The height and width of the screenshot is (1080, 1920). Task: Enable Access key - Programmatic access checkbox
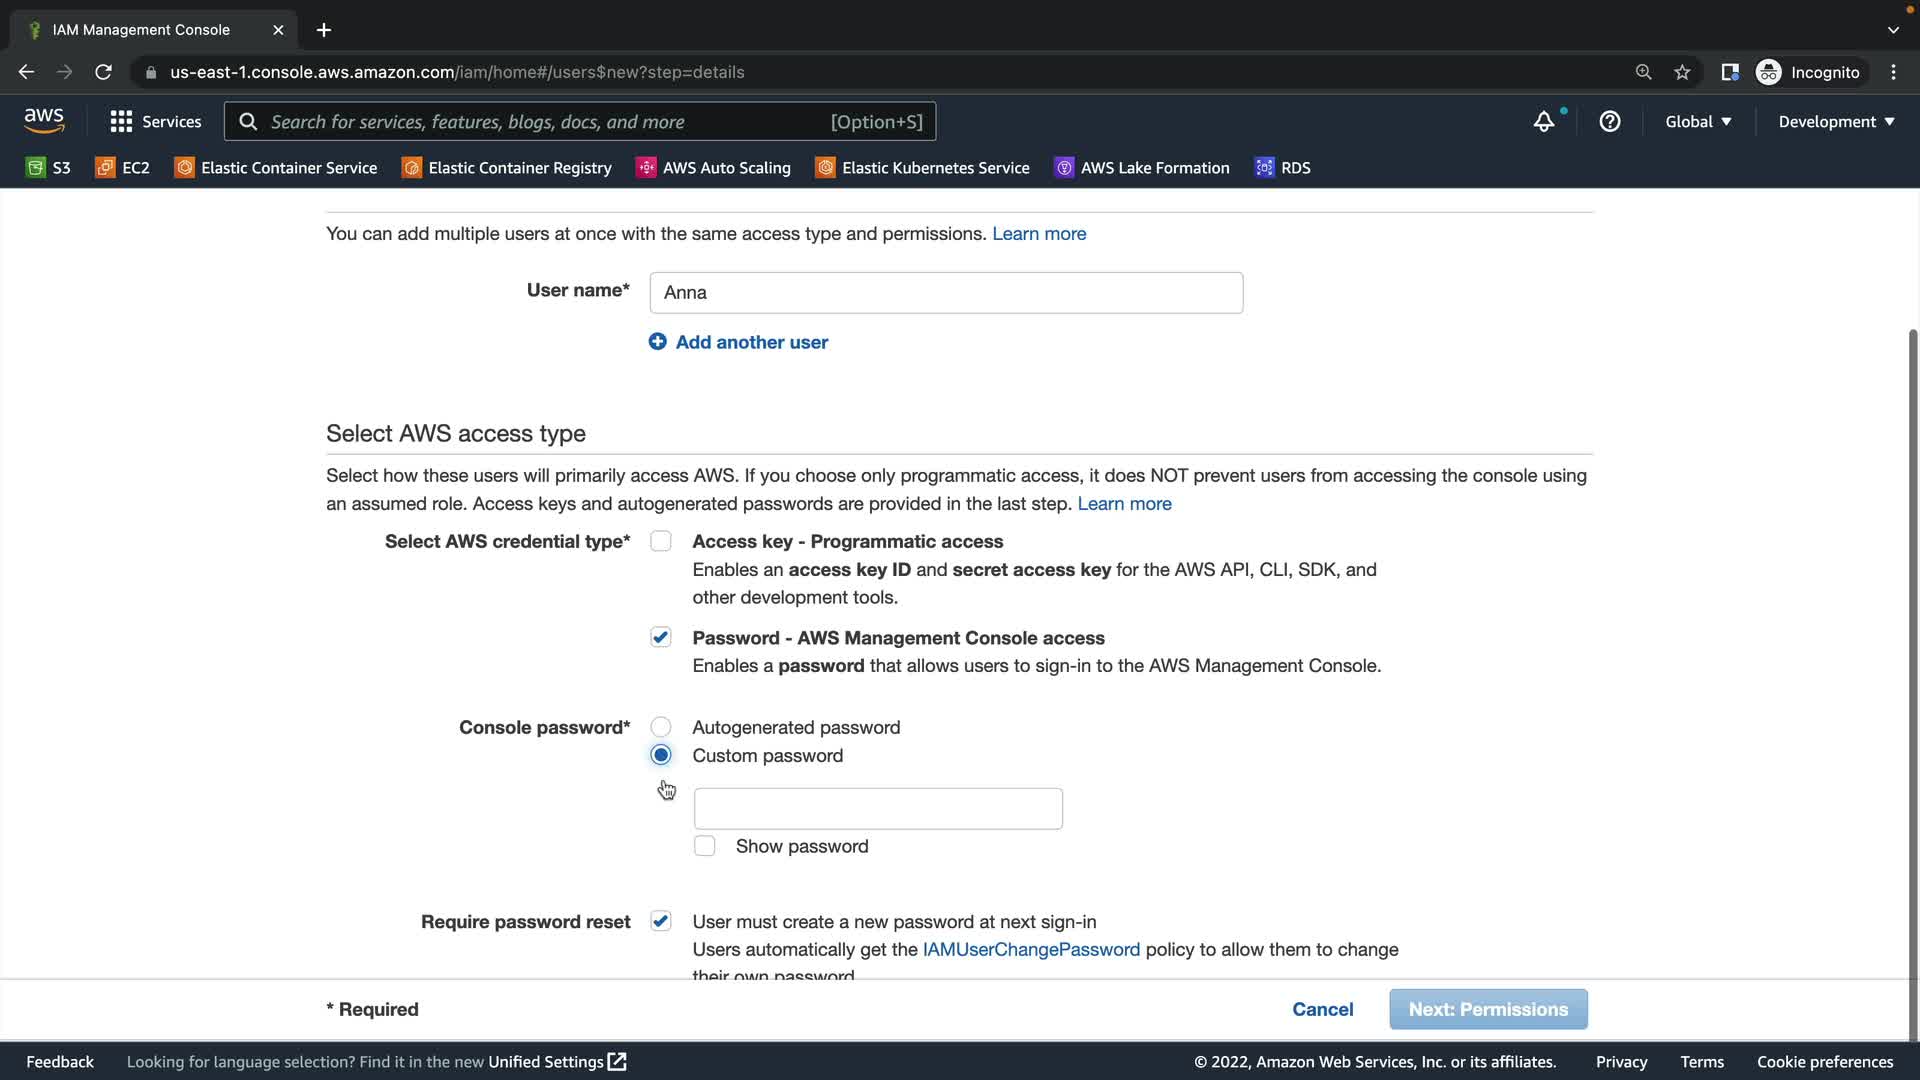pyautogui.click(x=660, y=541)
